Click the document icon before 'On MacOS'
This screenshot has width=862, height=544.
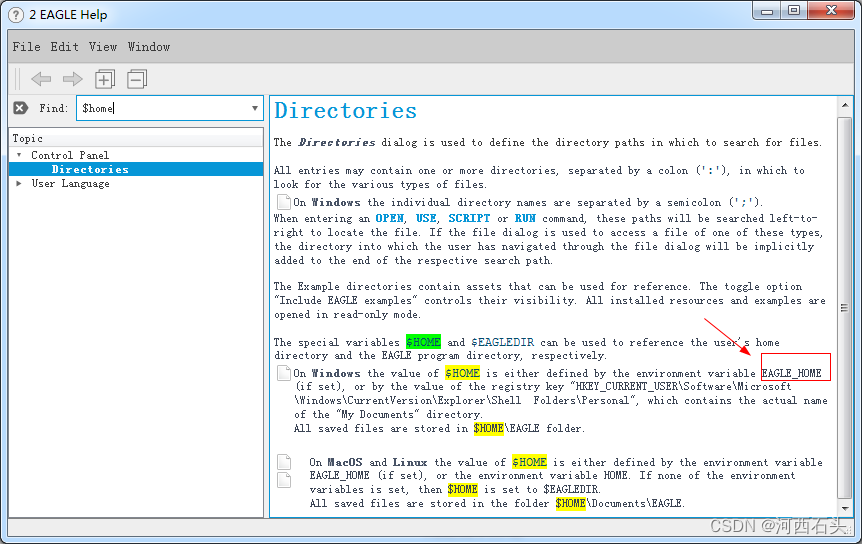(x=284, y=462)
